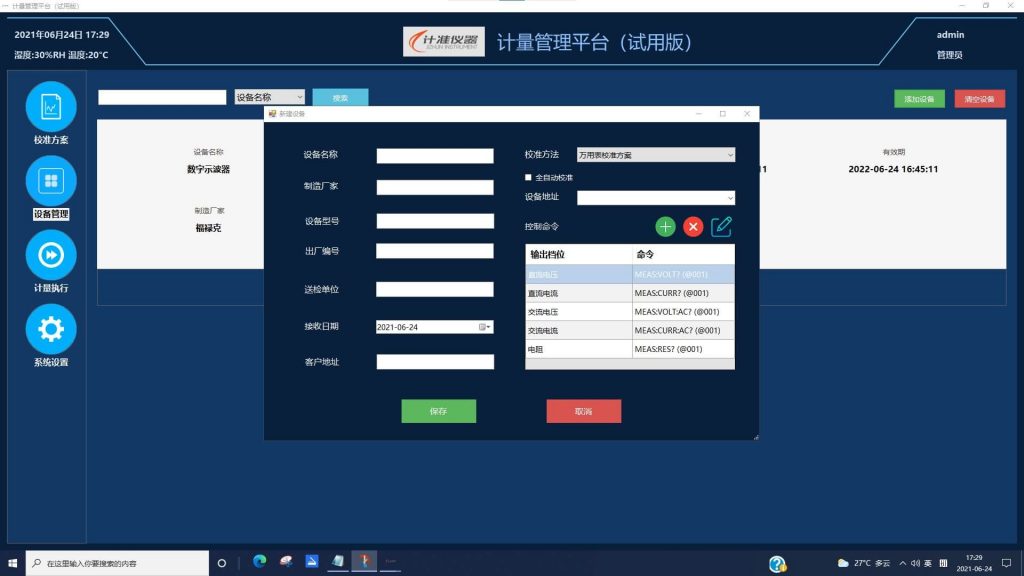The height and width of the screenshot is (576, 1024).
Task: Expand the 校准方法 dropdown
Action: coord(730,155)
